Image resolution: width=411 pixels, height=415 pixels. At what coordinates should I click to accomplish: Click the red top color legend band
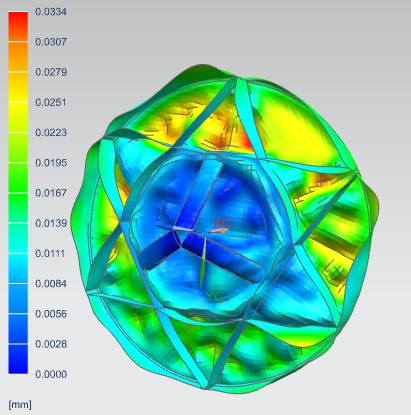18,27
